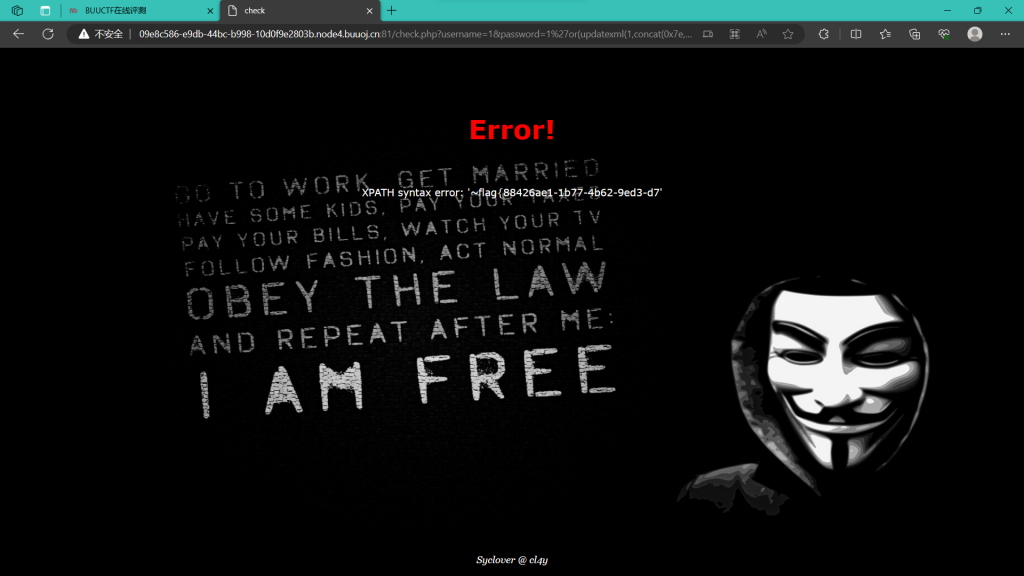
Task: Open the user profile menu
Action: click(x=974, y=34)
